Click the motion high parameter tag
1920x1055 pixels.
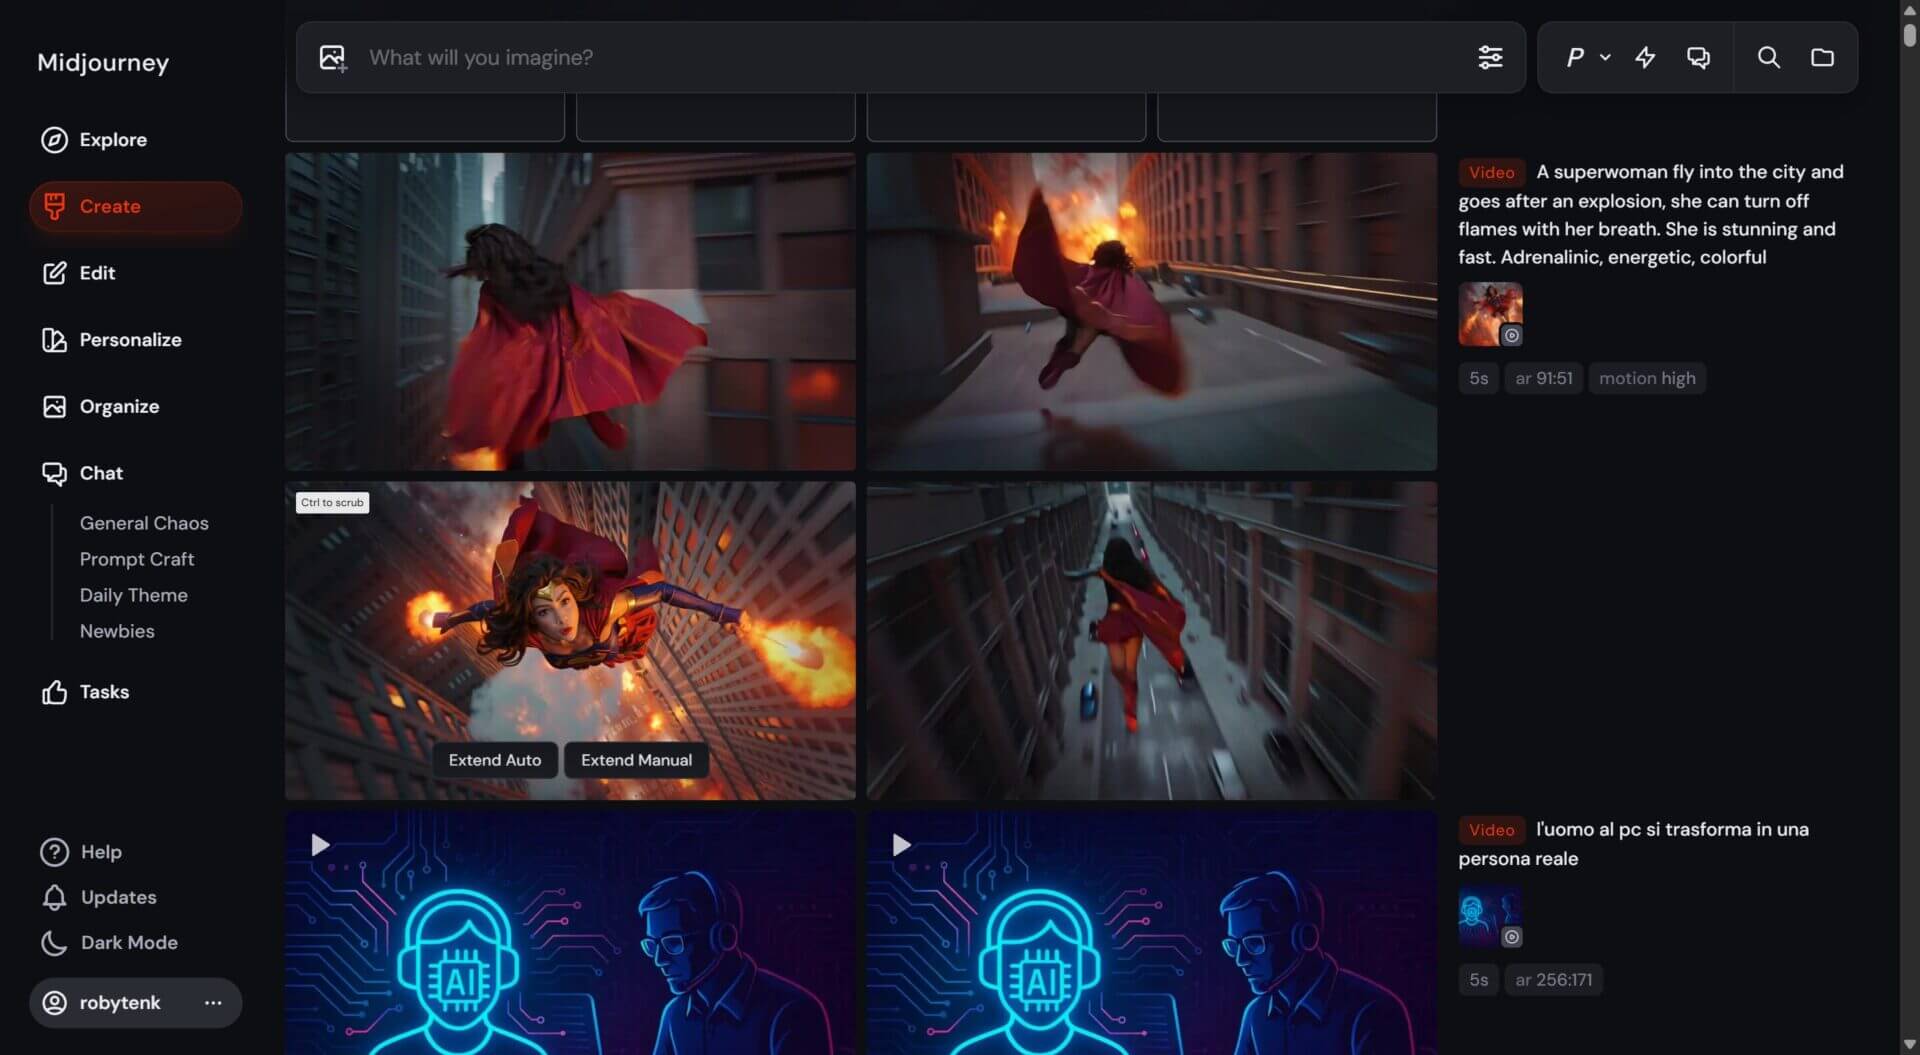tap(1646, 378)
